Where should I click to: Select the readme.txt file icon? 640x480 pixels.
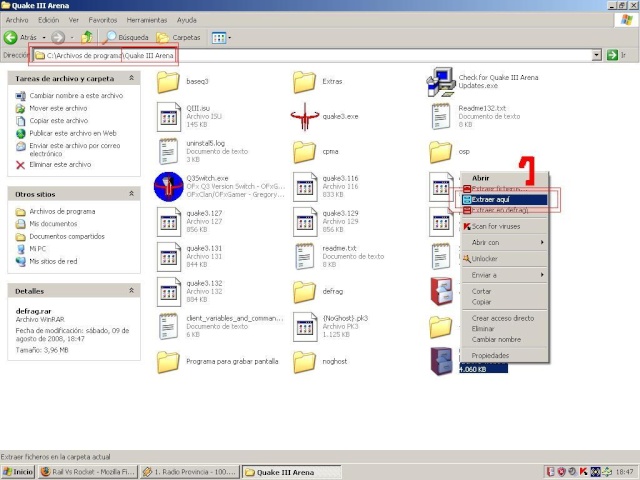point(305,257)
